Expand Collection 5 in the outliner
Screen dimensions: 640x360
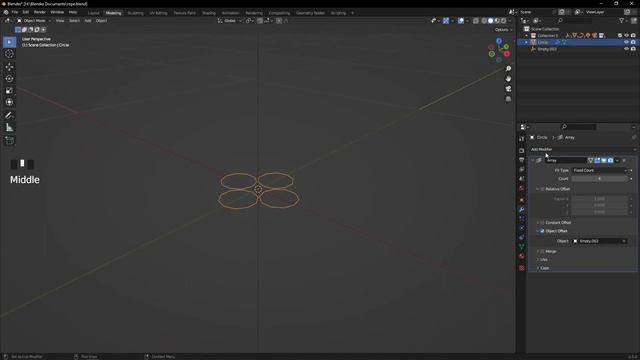[527, 36]
